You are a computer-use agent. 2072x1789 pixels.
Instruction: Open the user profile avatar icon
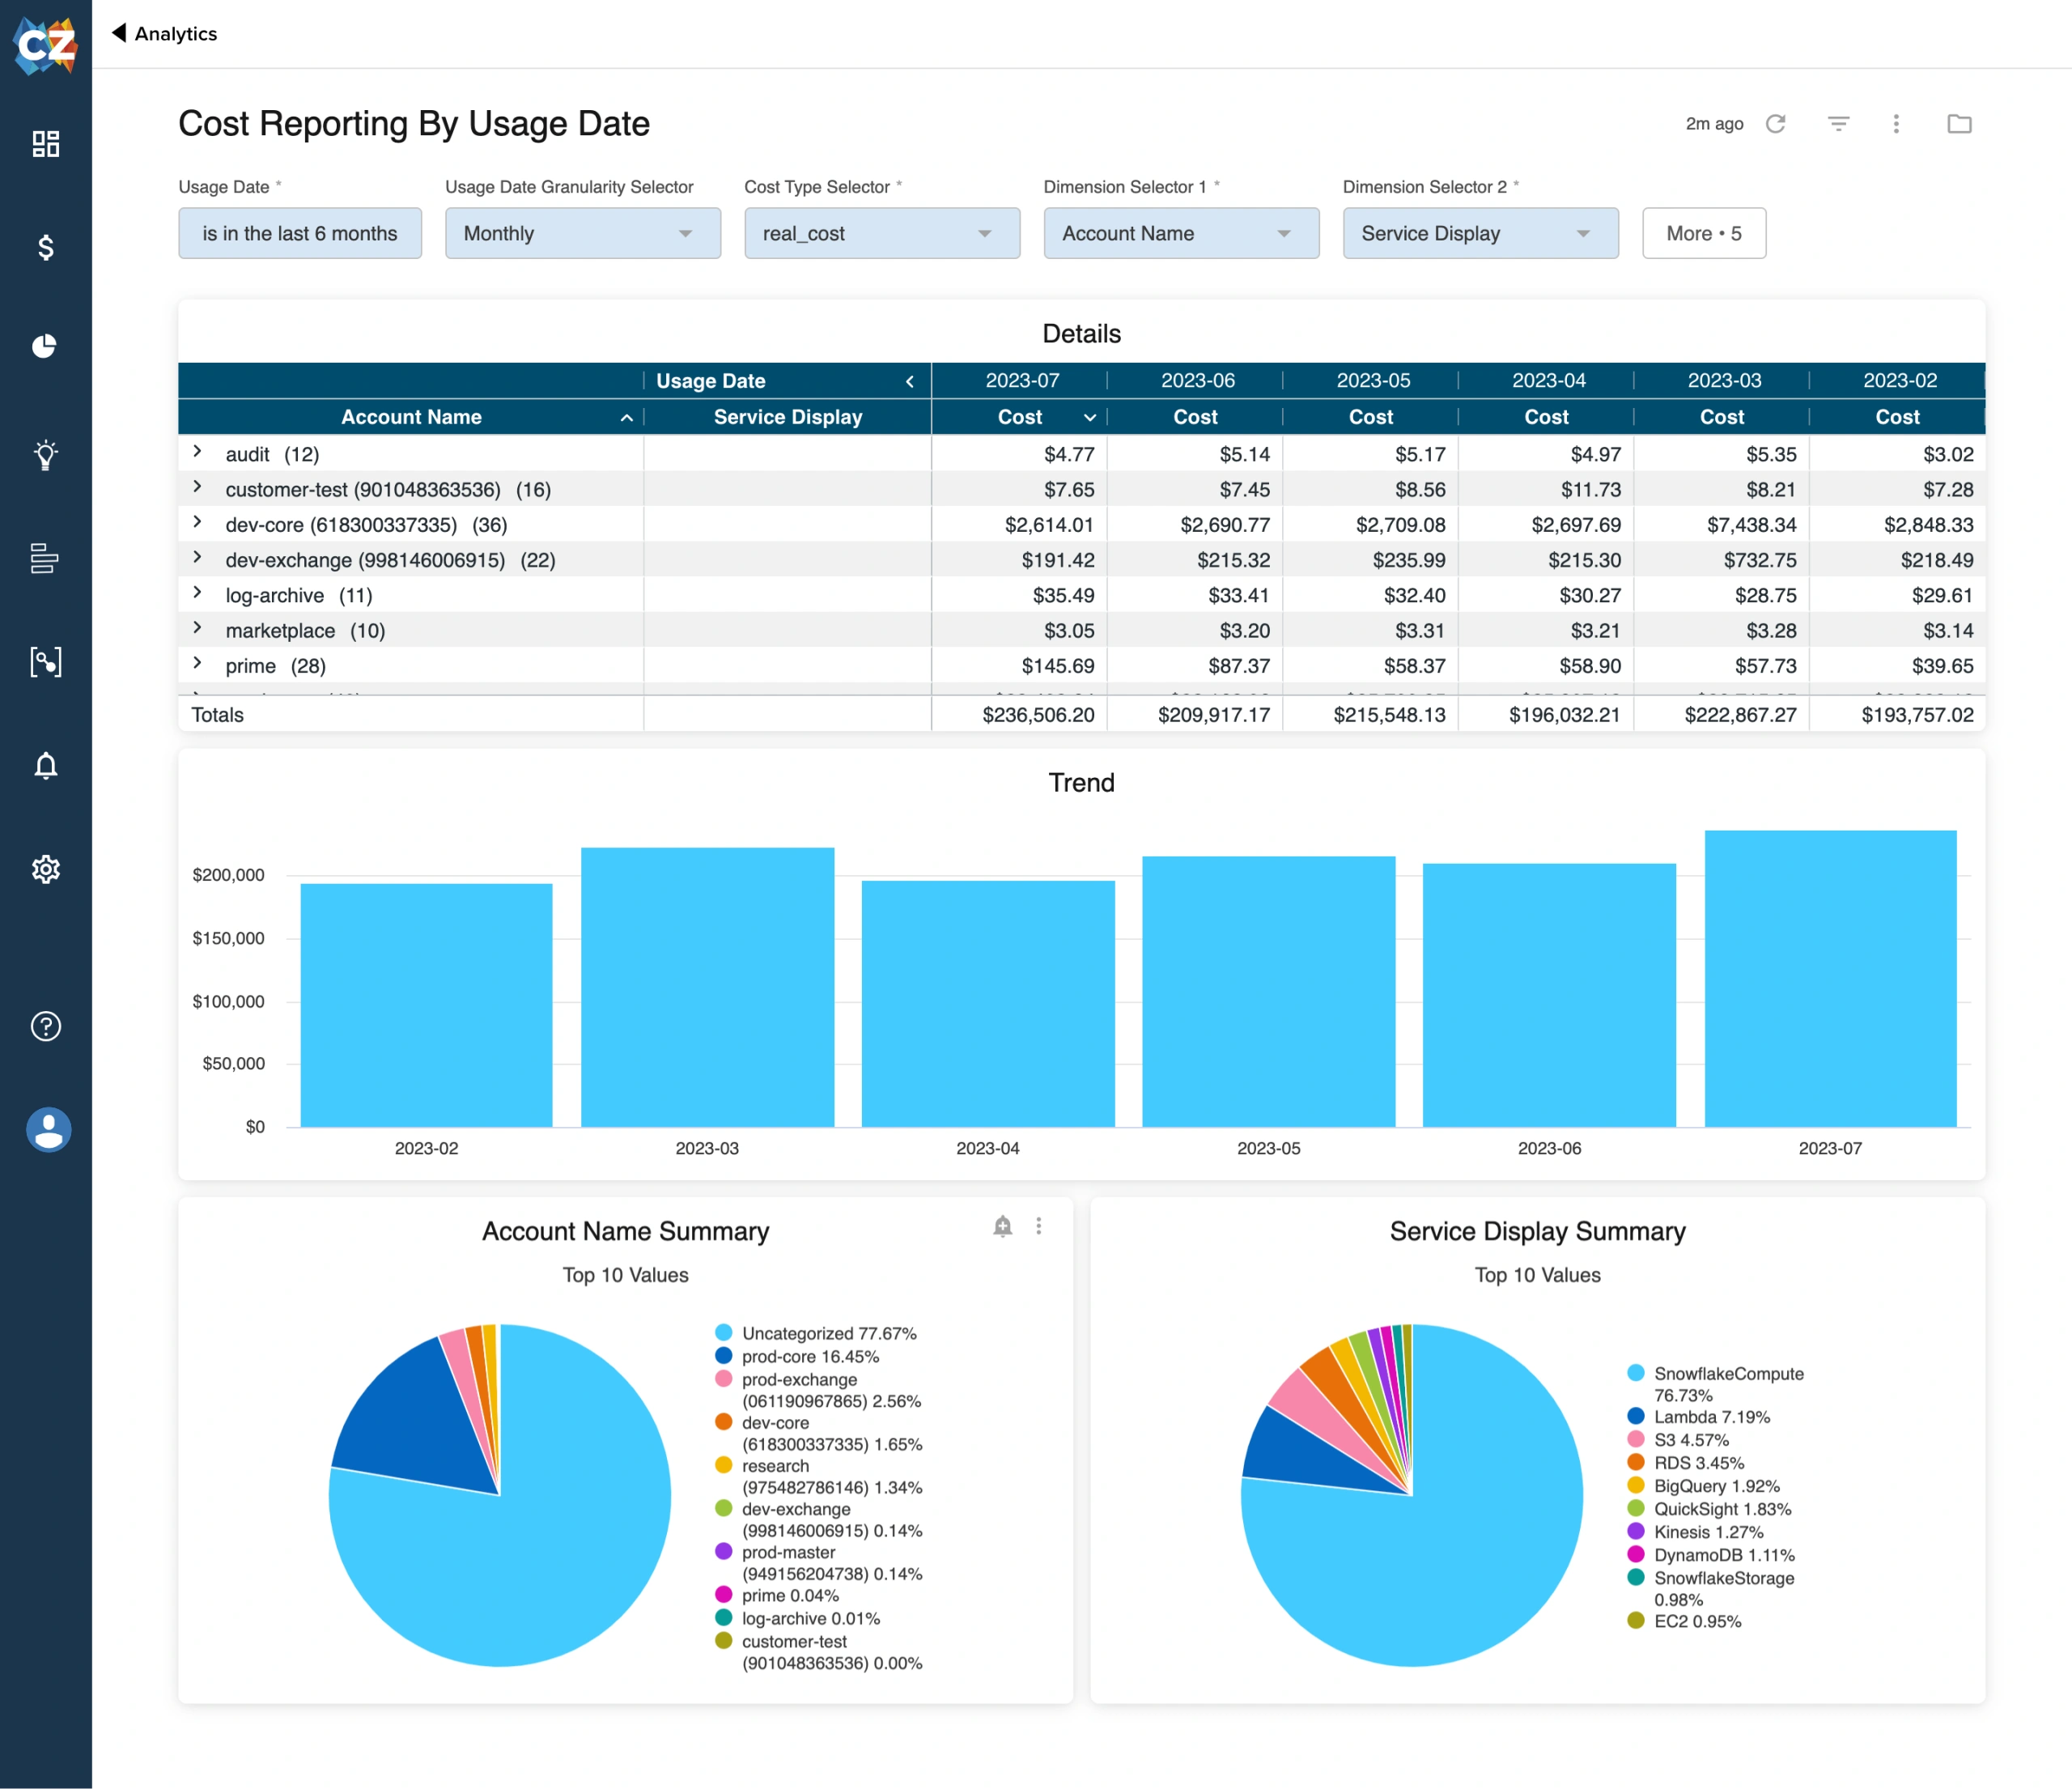tap(48, 1130)
